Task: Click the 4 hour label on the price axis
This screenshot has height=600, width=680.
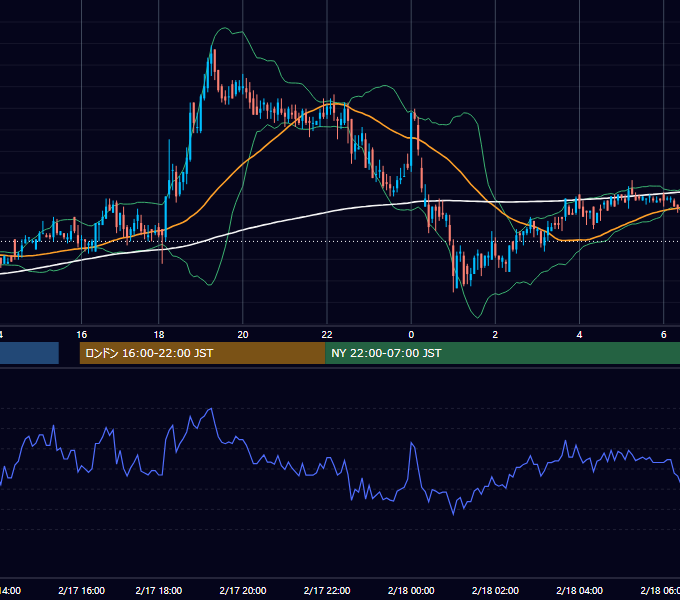Action: (579, 335)
